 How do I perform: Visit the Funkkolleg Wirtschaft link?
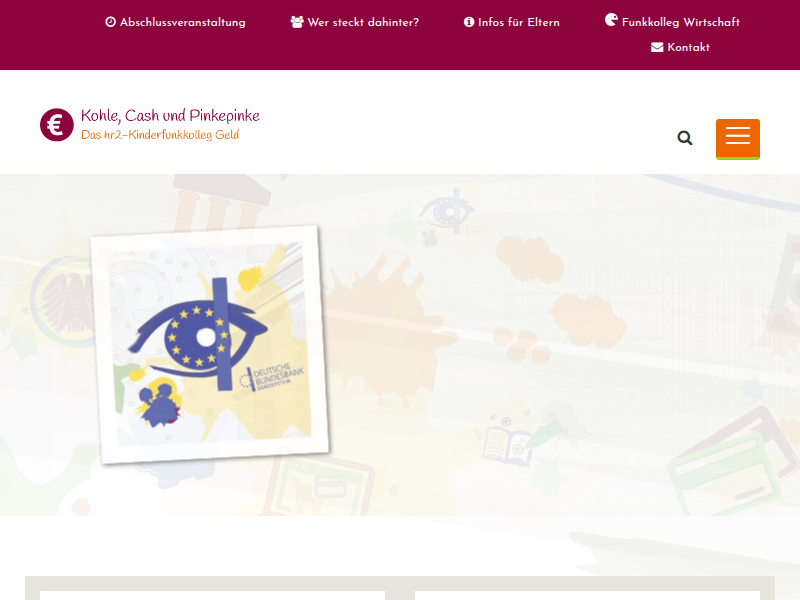click(x=681, y=22)
